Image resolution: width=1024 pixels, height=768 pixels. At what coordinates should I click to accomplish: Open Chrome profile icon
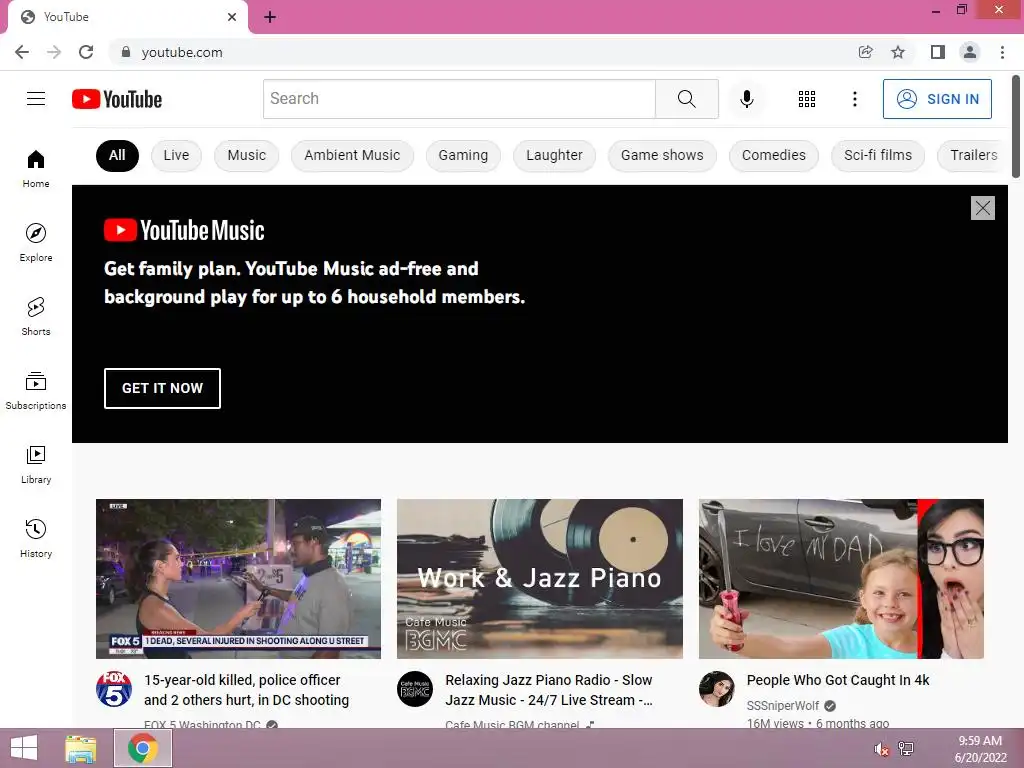click(970, 52)
